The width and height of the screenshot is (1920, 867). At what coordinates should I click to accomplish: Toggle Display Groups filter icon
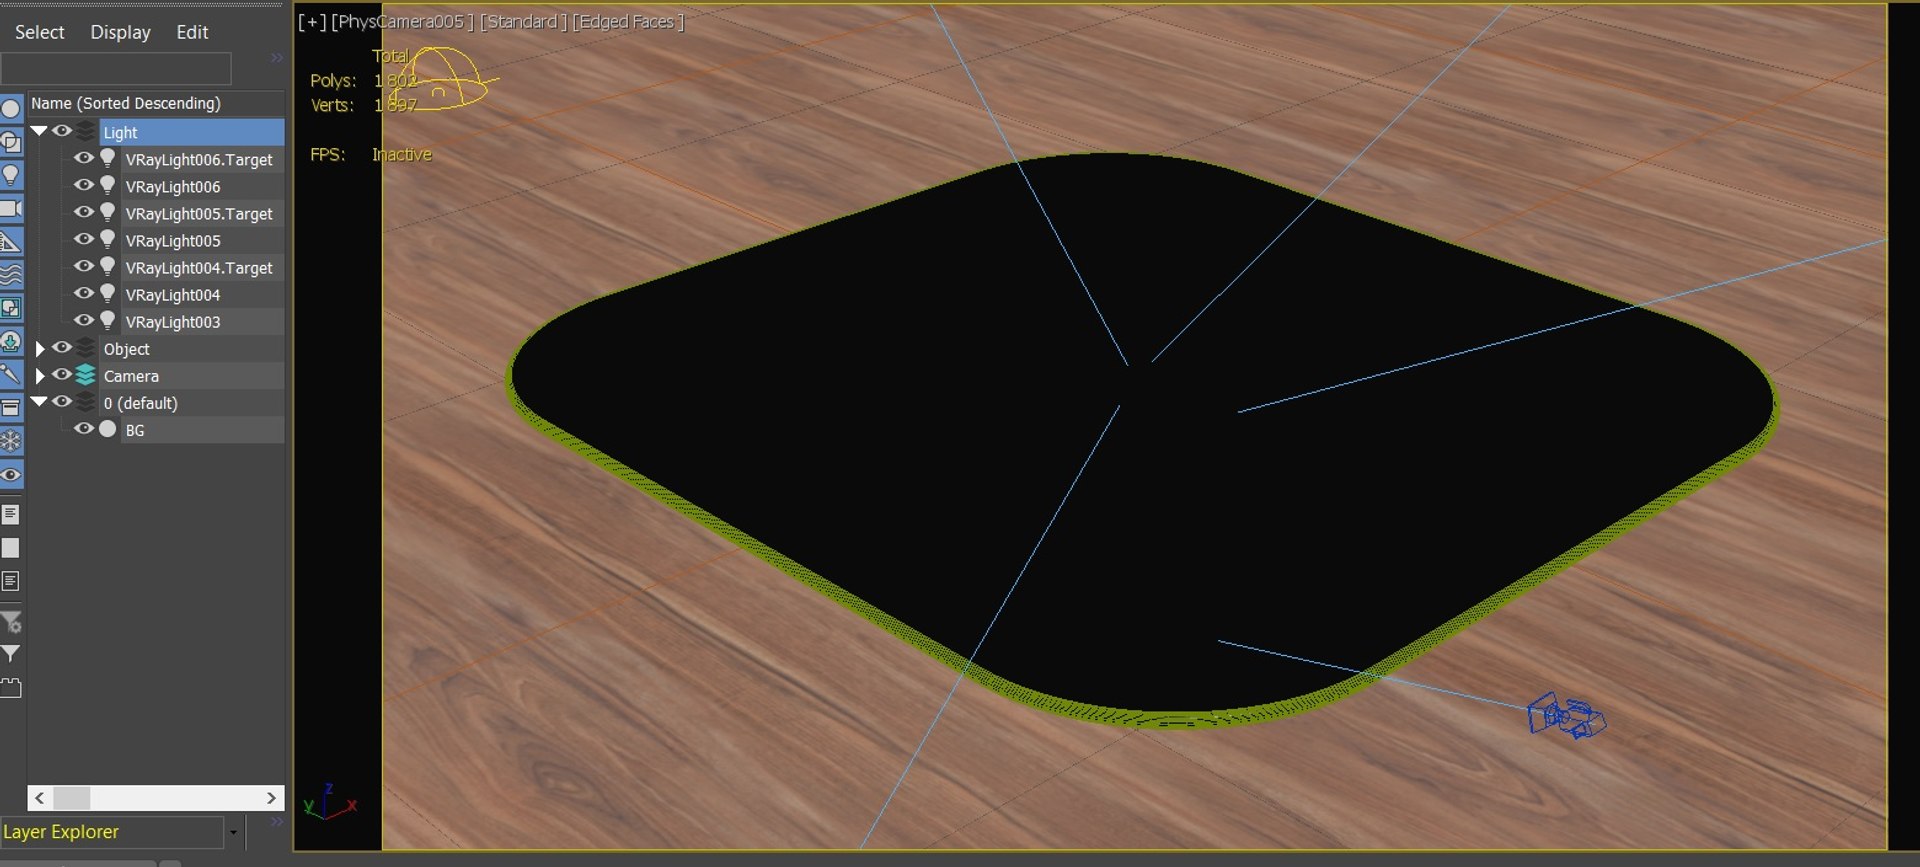pyautogui.click(x=11, y=308)
